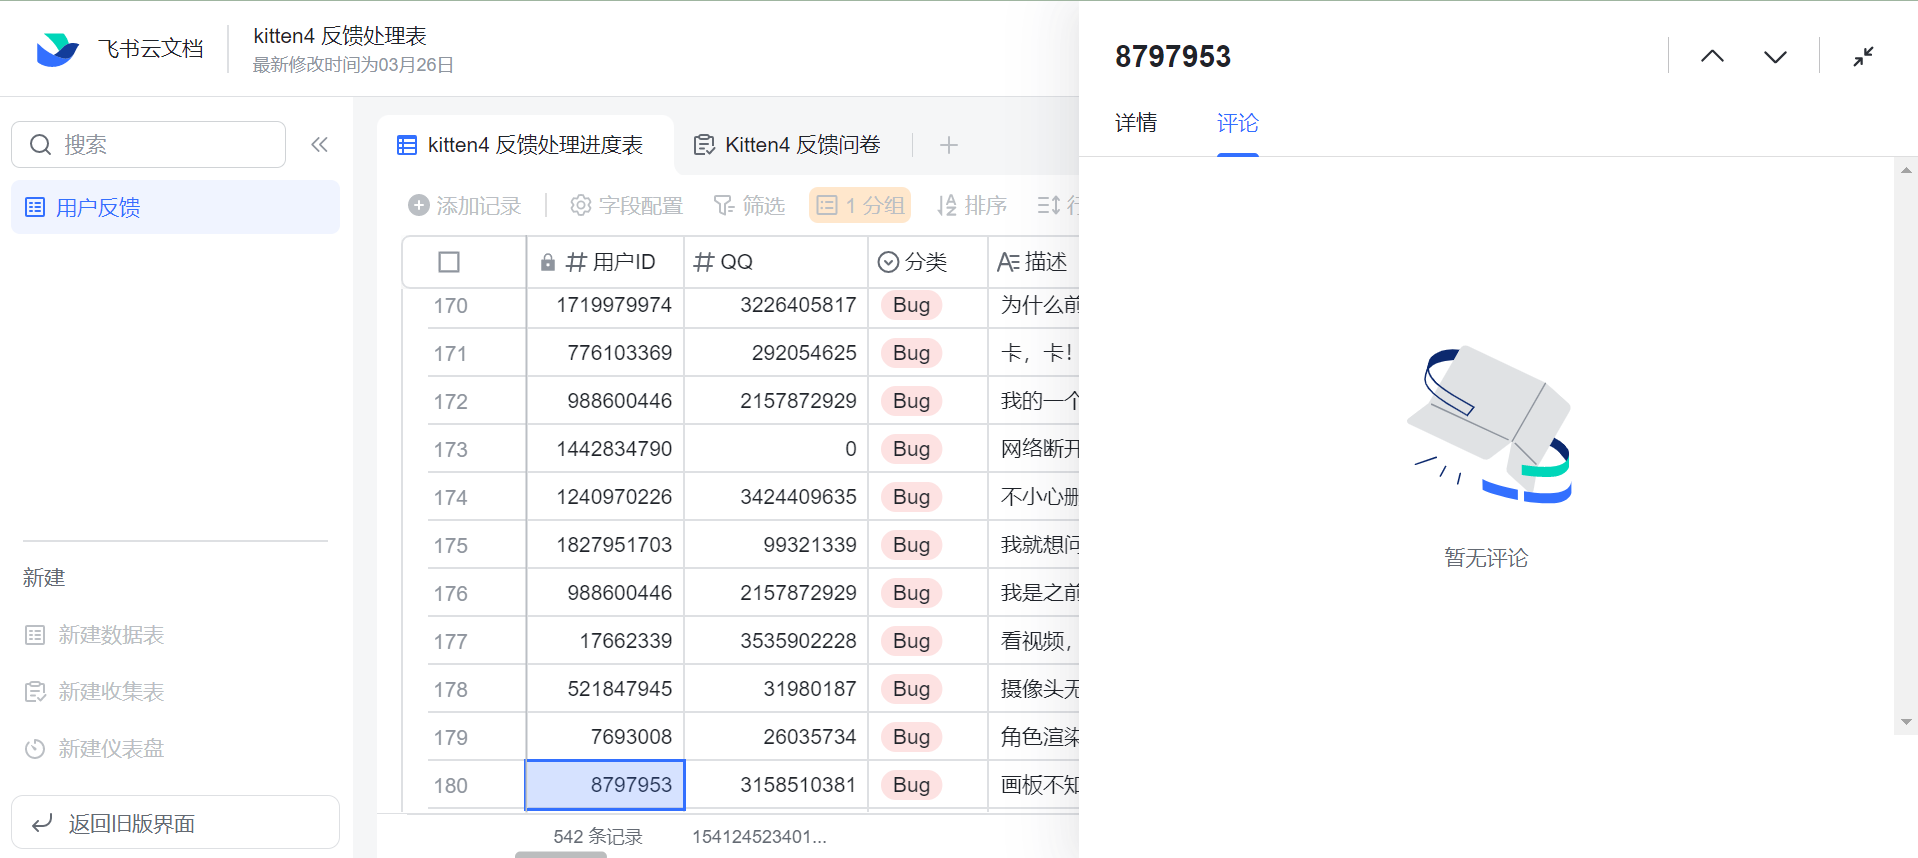Select 用户反馈 in the sidebar

pyautogui.click(x=176, y=207)
